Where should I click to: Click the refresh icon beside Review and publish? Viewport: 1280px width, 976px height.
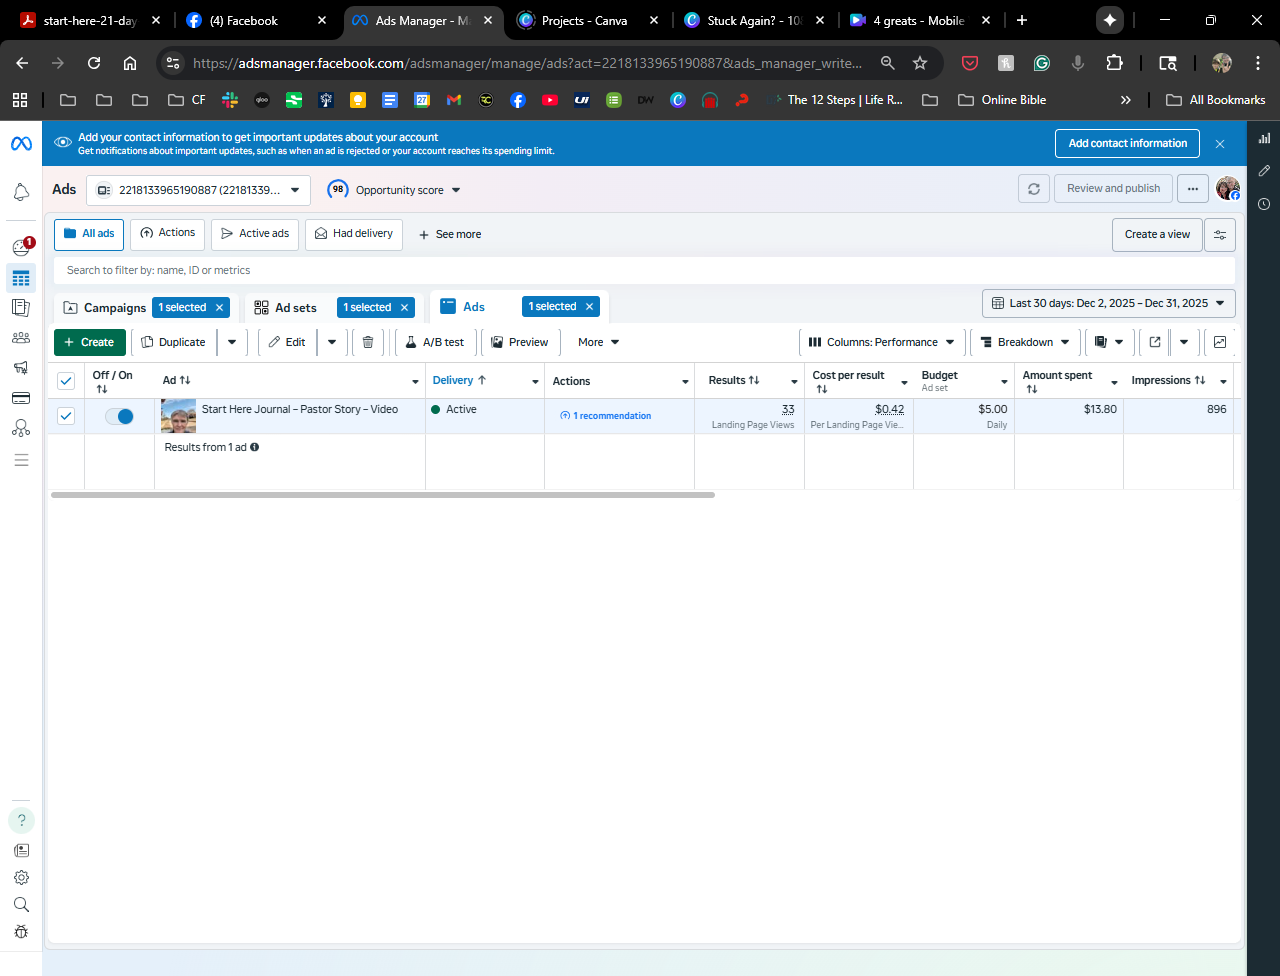pos(1033,189)
